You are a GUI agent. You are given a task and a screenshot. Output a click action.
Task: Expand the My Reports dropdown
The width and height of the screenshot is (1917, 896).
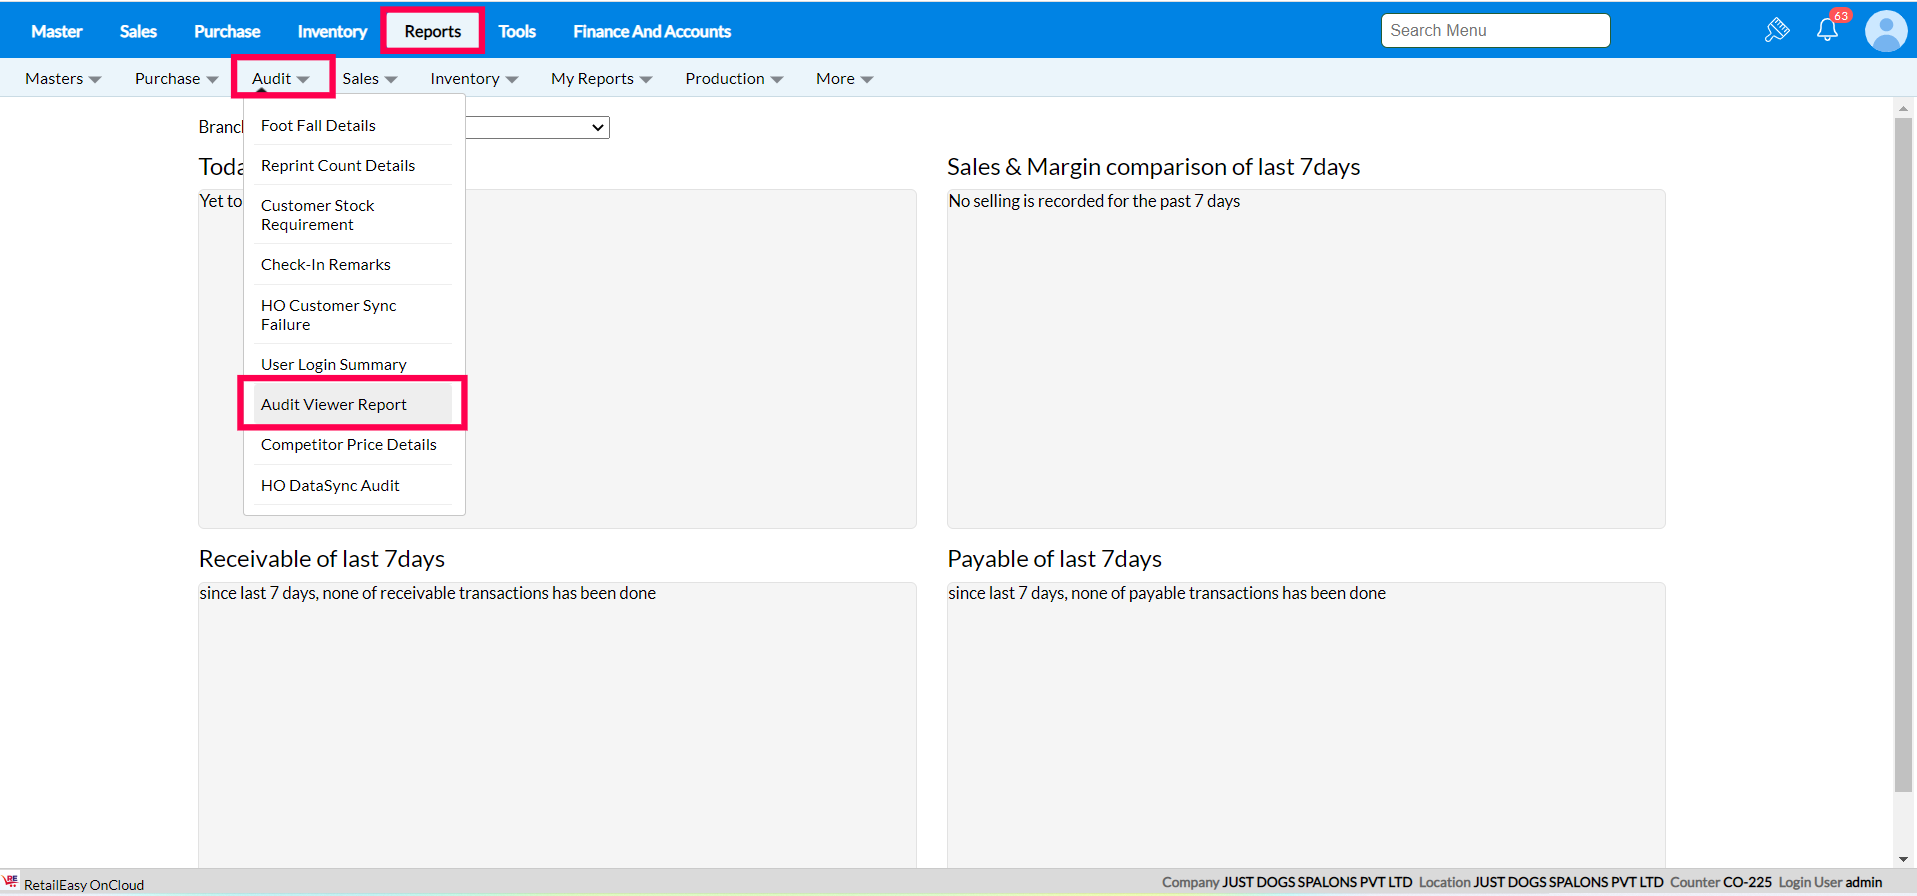601,79
